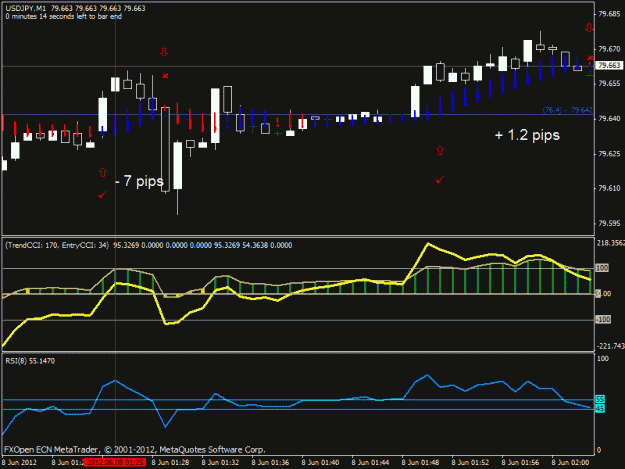
Task: Click the 8 Jun 01:44 time label
Action: (370, 462)
